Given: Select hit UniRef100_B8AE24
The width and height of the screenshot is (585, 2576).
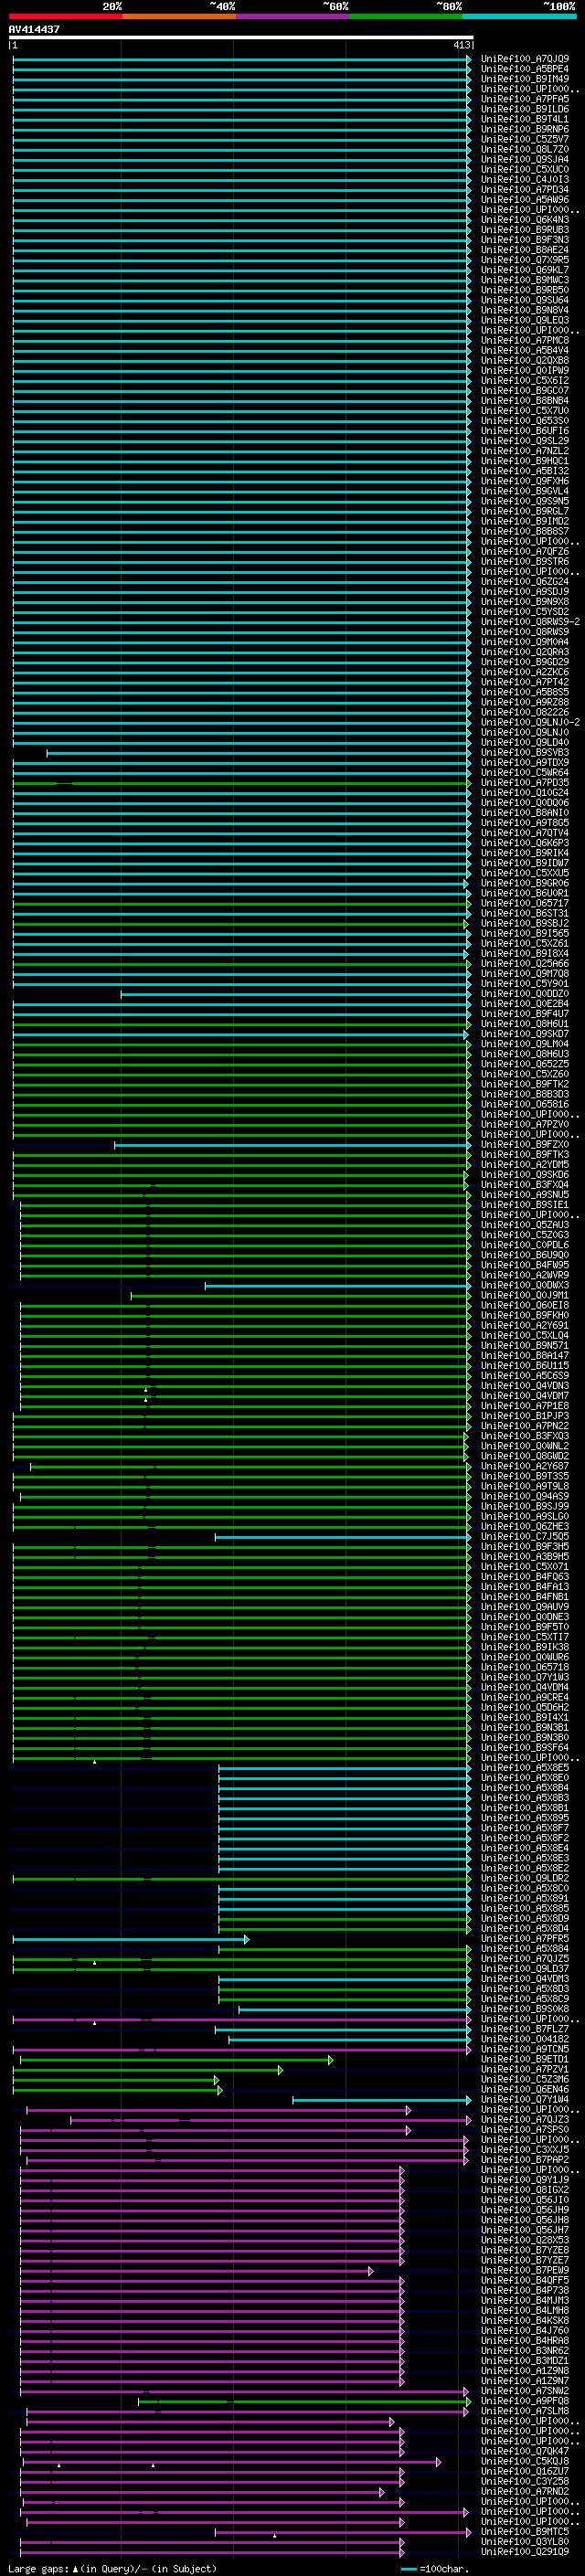Looking at the screenshot, I should (525, 250).
